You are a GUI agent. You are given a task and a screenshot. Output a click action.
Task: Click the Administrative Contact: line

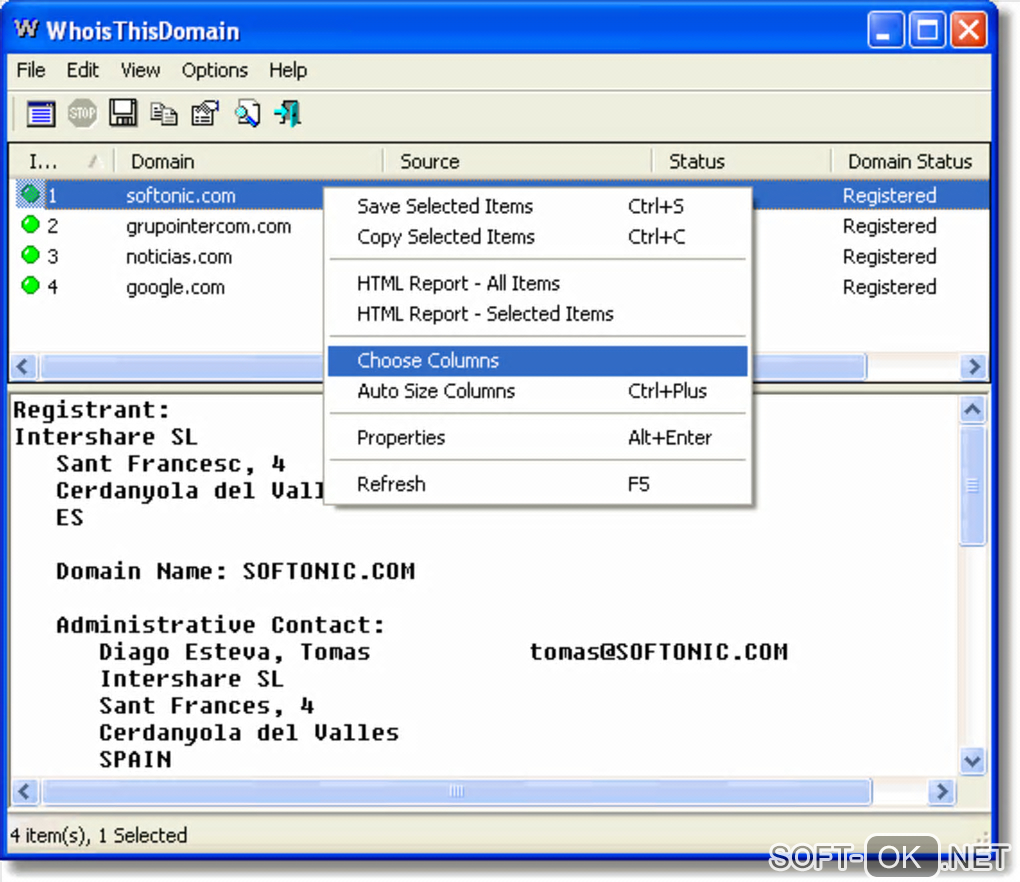(221, 624)
